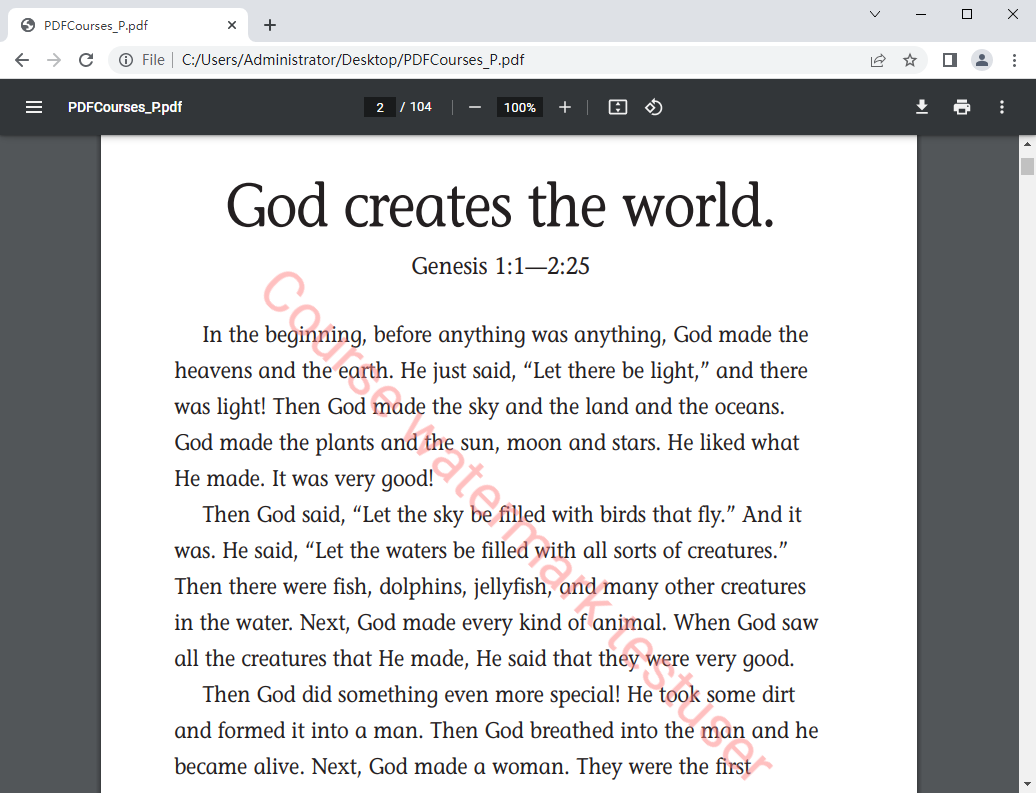Expand the tab search chevron
The height and width of the screenshot is (793, 1036).
(x=875, y=14)
